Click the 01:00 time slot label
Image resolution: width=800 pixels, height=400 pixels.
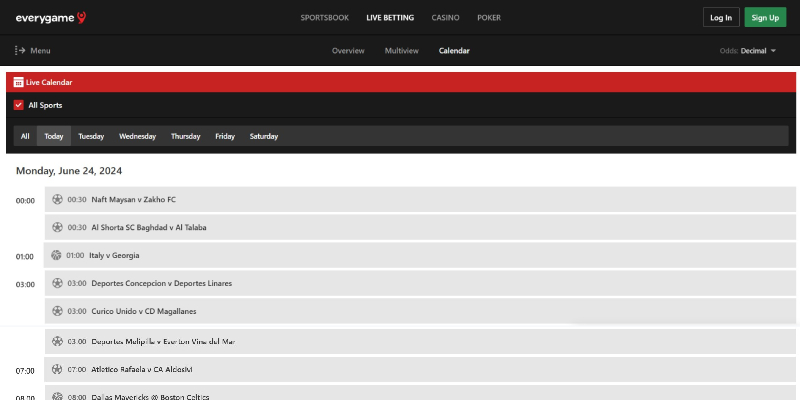[x=24, y=257]
